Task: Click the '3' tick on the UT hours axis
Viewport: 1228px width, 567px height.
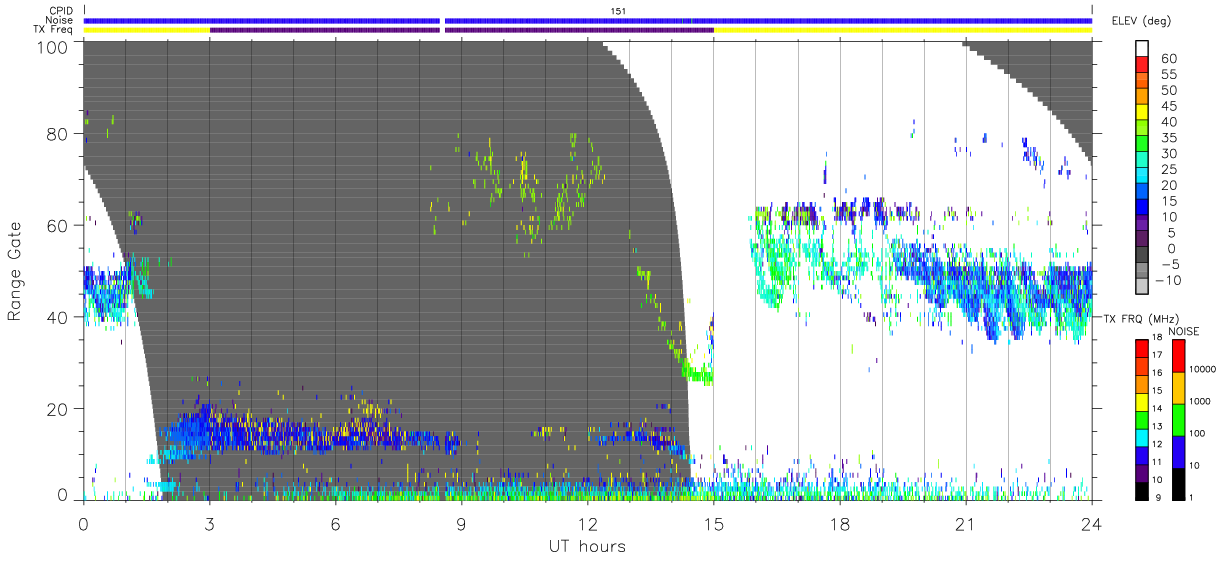Action: tap(209, 524)
